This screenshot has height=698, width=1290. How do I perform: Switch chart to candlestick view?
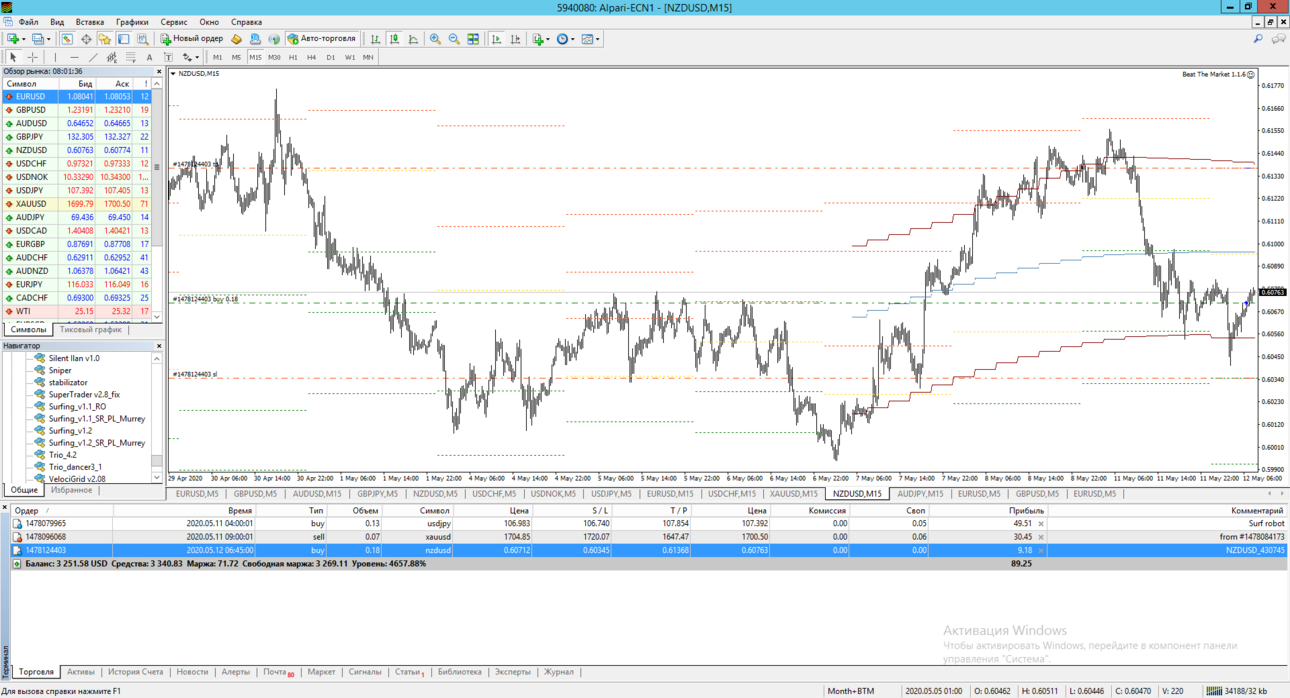click(394, 39)
